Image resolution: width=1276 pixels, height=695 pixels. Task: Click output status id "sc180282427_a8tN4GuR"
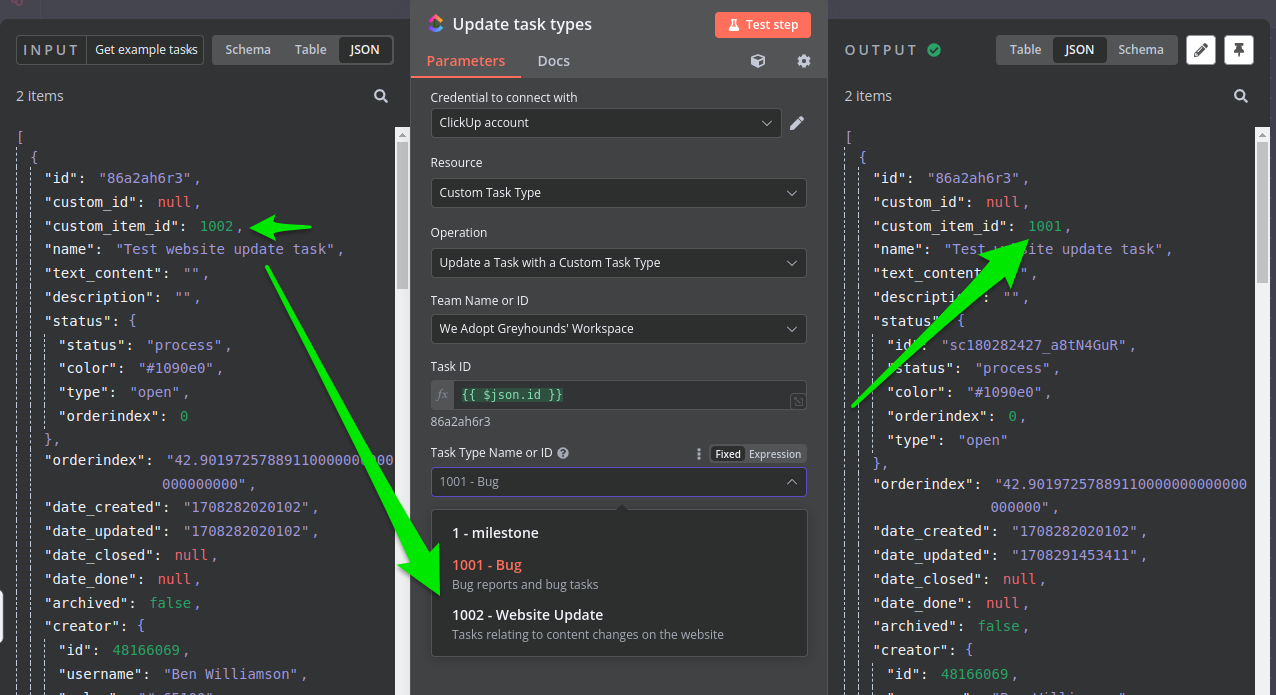1033,345
